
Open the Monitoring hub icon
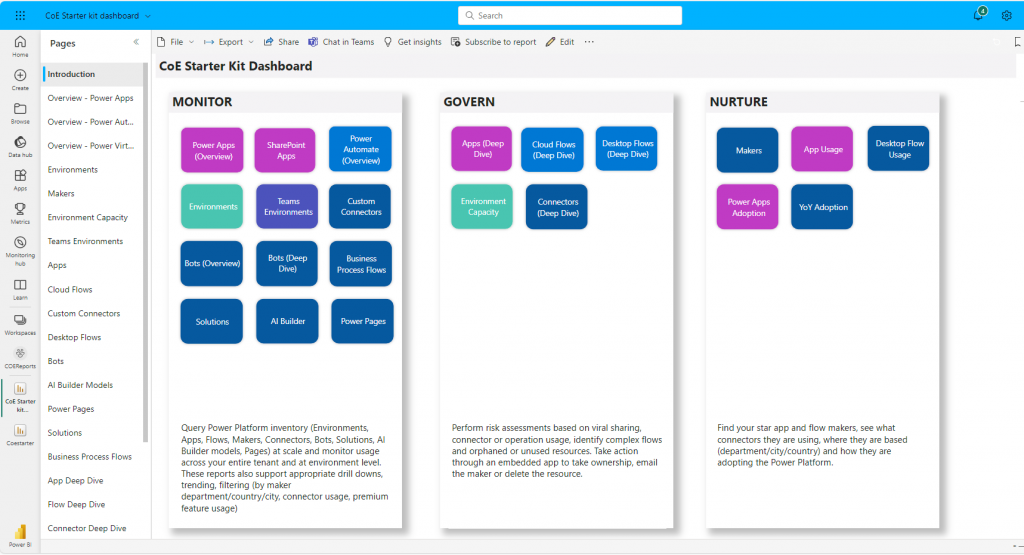coord(20,246)
